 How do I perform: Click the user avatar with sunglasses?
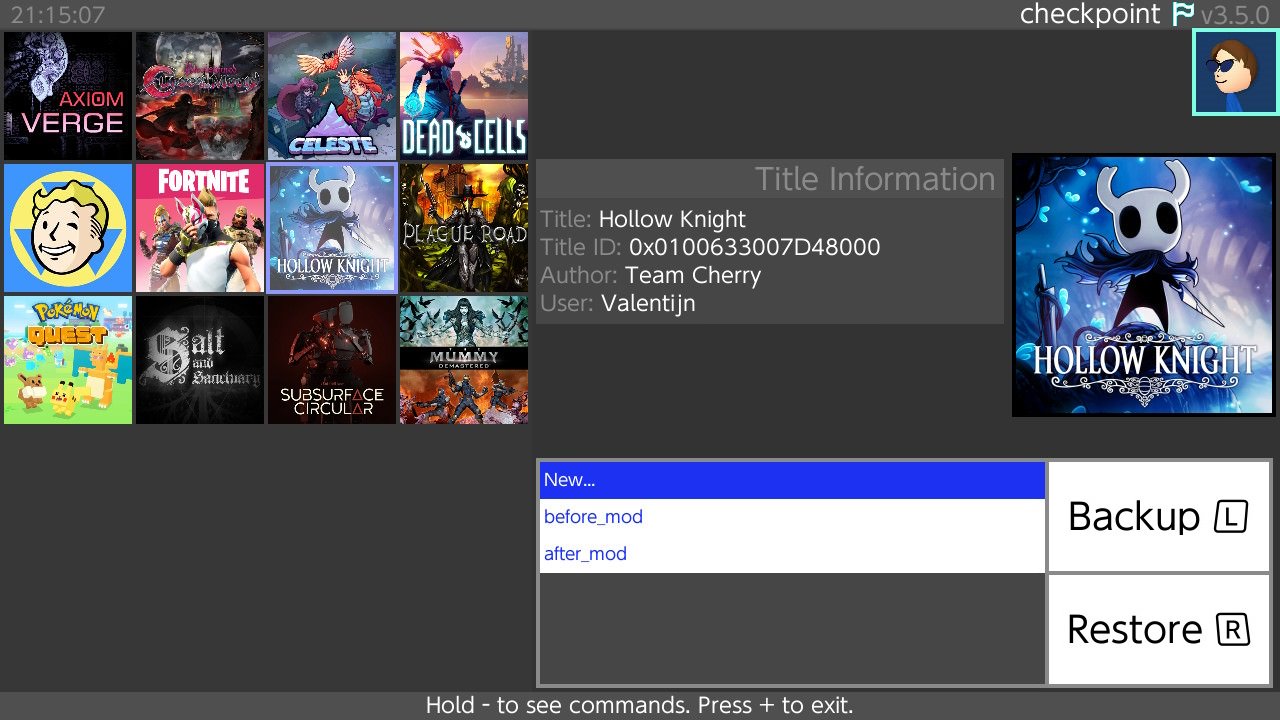(x=1235, y=72)
